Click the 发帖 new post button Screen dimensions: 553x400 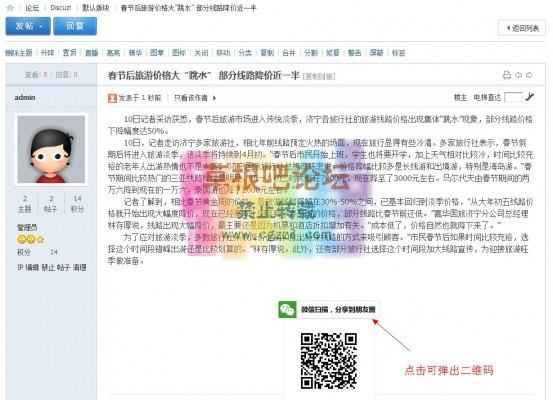tap(28, 26)
